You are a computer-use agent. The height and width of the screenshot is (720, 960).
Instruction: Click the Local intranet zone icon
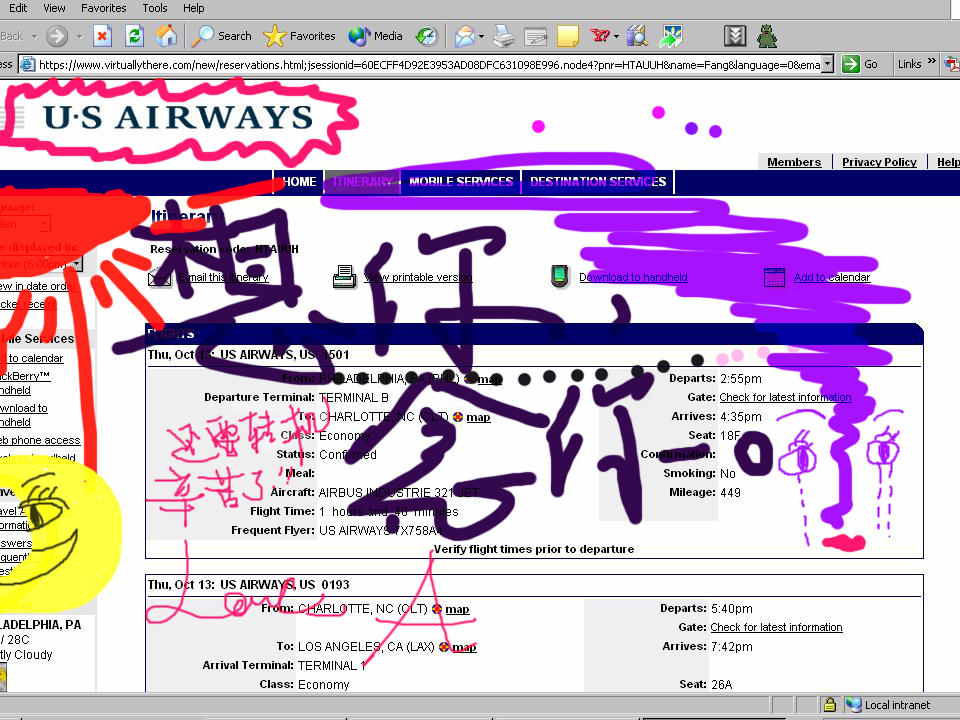(x=853, y=705)
